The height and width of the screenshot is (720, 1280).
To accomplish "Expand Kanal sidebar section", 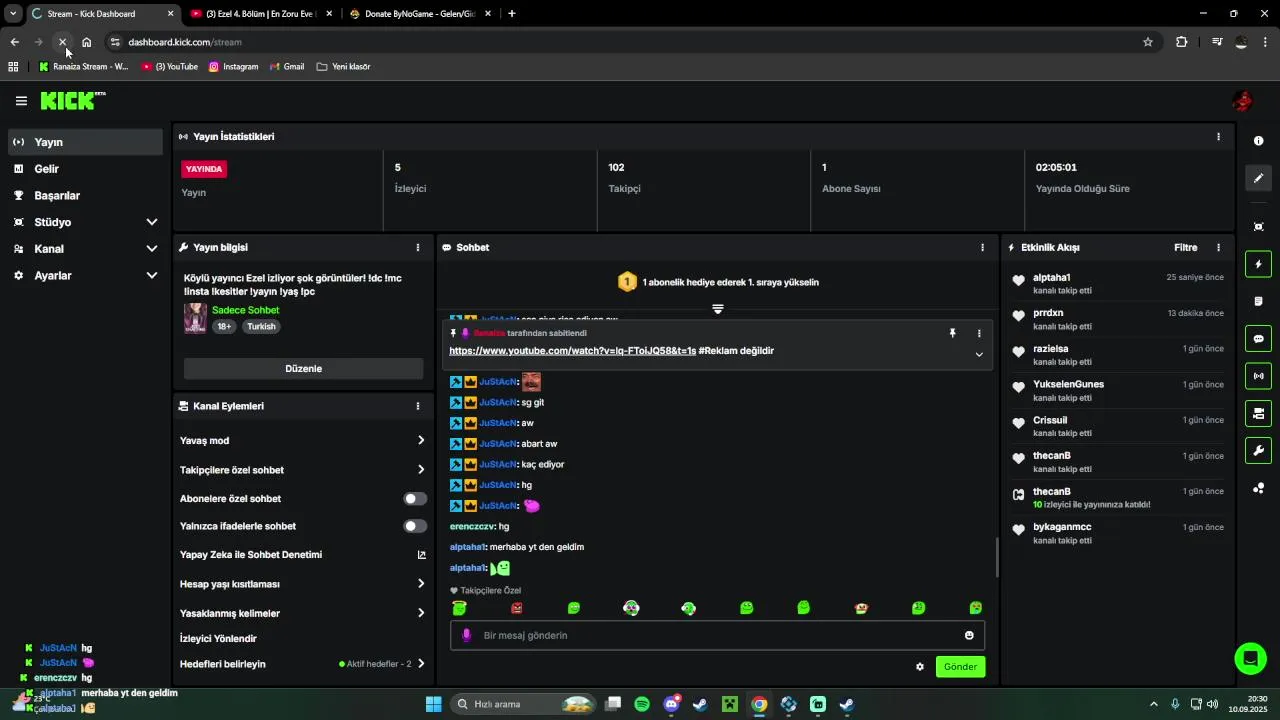I will coord(152,249).
